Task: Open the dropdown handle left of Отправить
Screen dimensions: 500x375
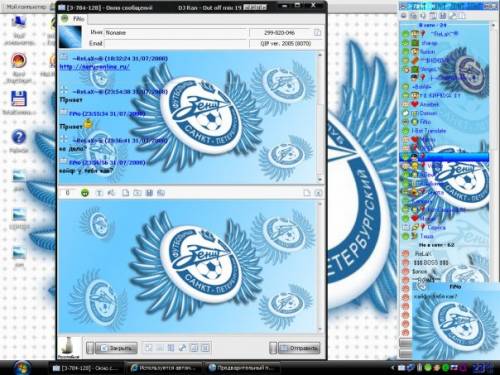Action: tap(273, 348)
